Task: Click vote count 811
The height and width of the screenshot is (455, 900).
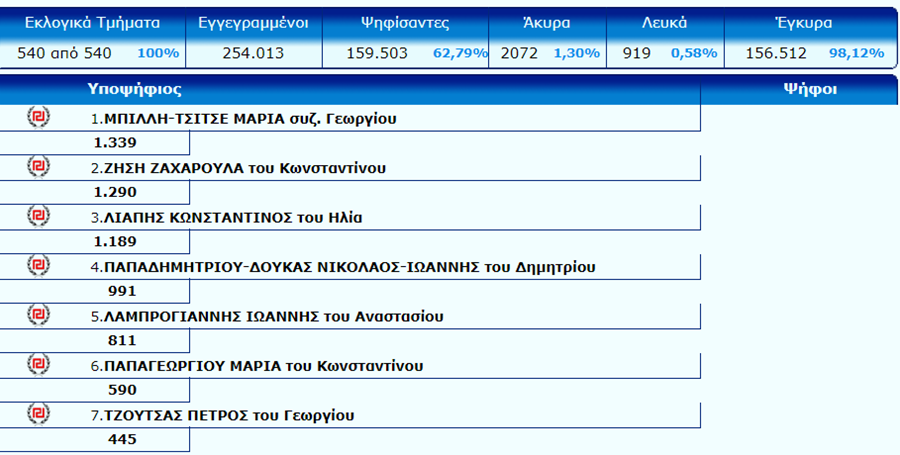Action: tap(122, 340)
